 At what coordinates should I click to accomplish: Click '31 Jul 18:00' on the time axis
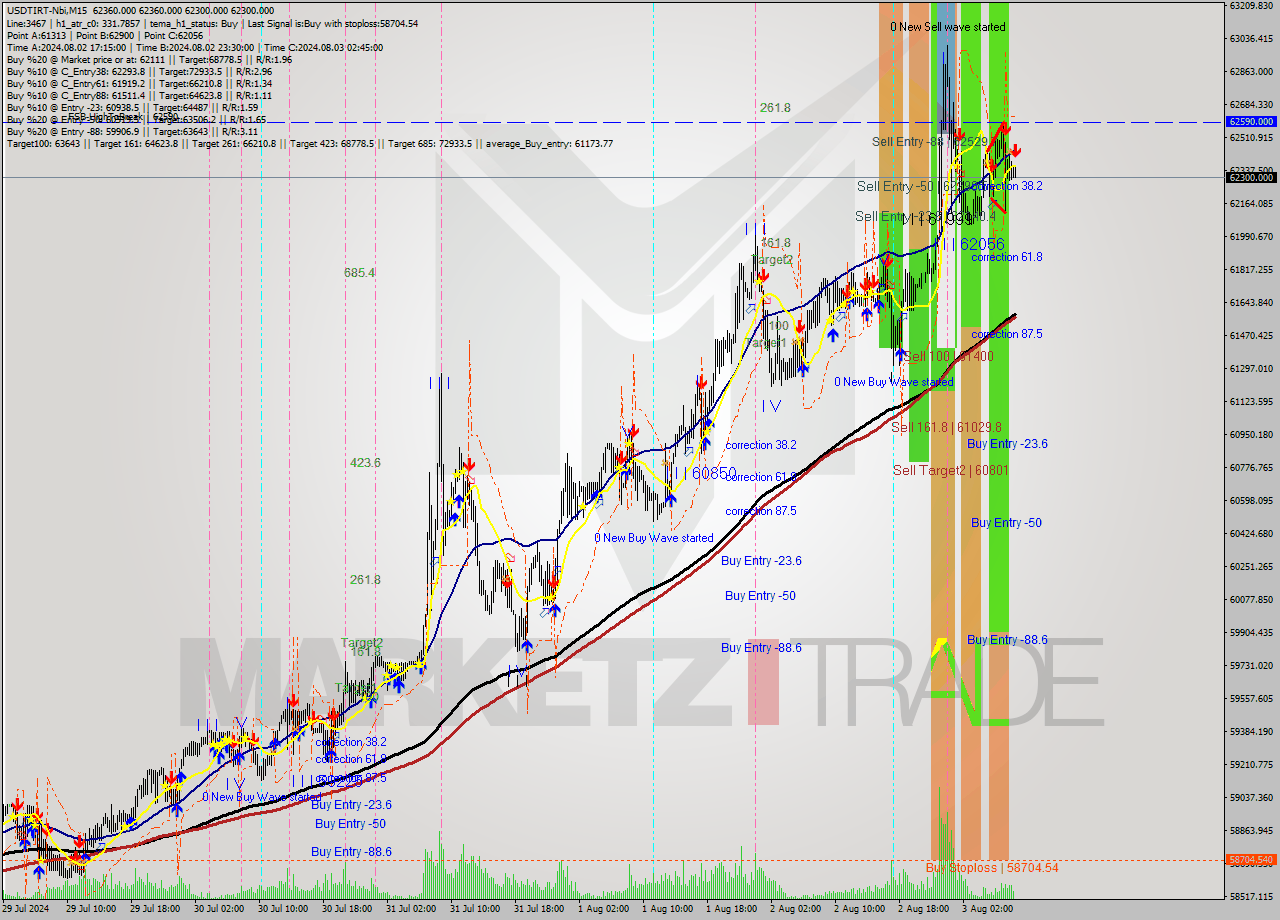click(538, 909)
